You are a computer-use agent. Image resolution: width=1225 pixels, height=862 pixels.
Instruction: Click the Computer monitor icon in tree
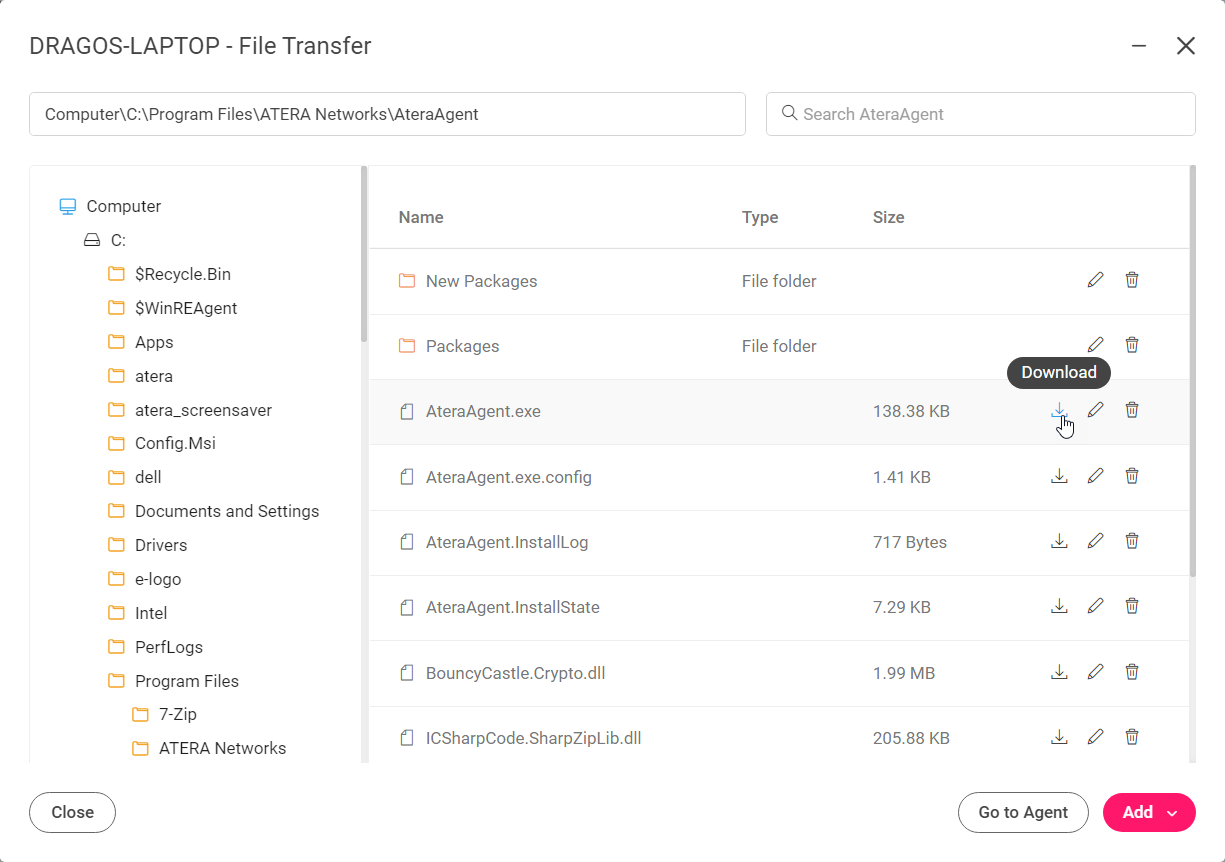[68, 206]
